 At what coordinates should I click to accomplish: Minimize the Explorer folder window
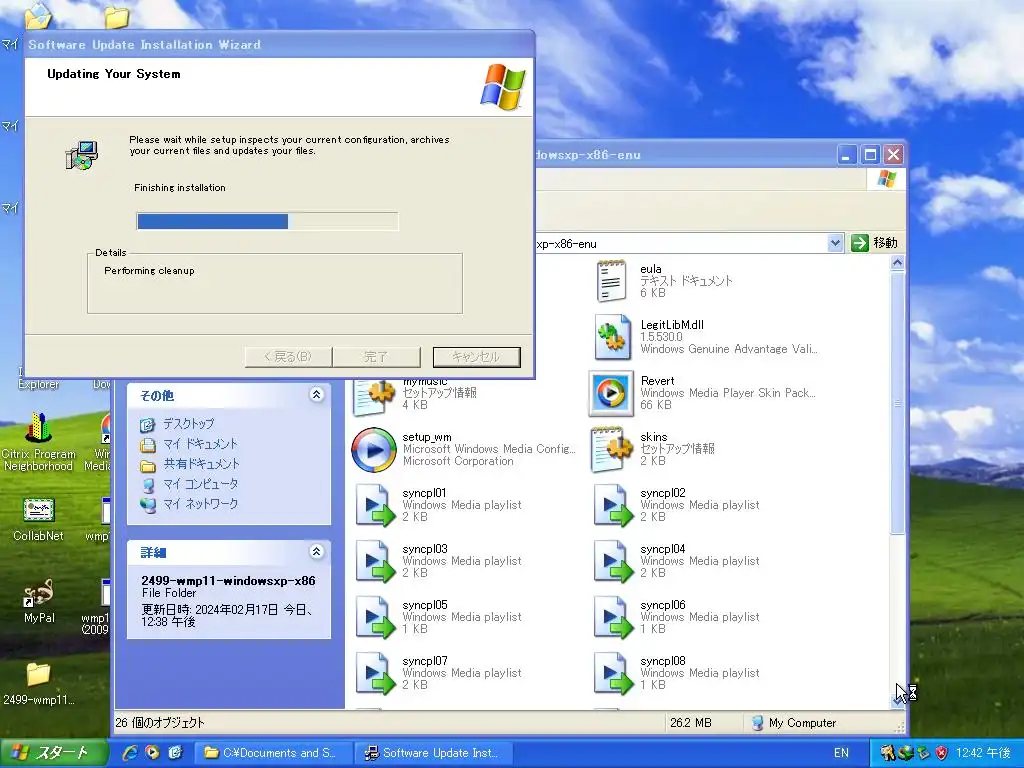(847, 155)
